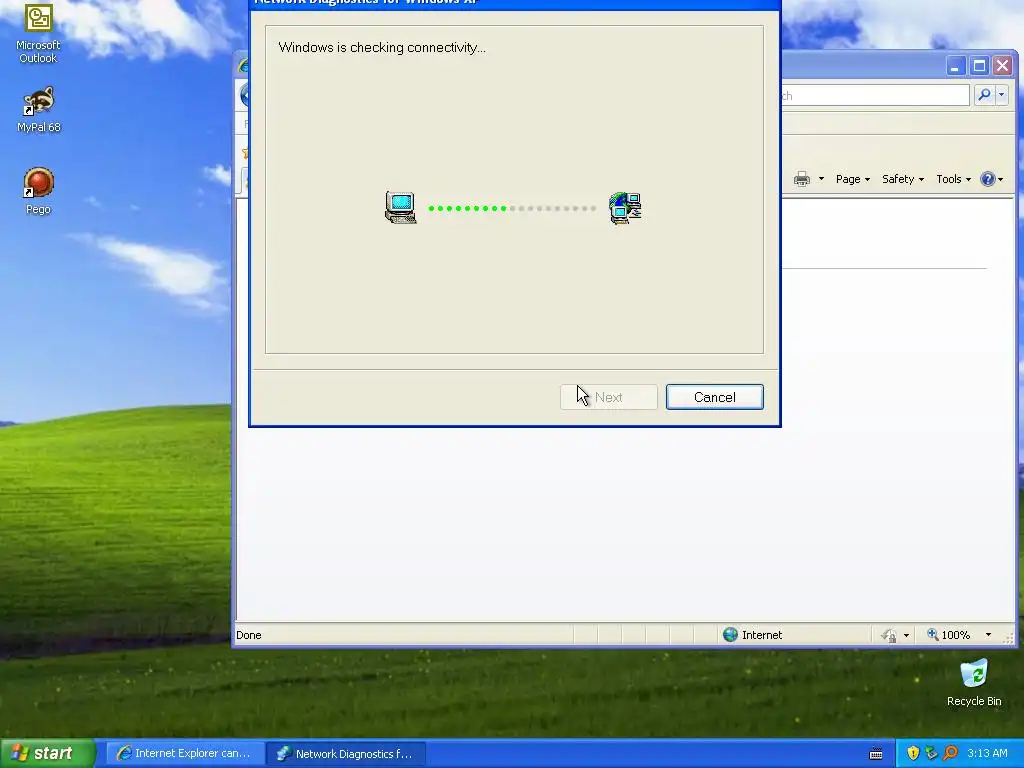This screenshot has height=768, width=1024.
Task: Select the Recycle Bin icon
Action: (974, 683)
